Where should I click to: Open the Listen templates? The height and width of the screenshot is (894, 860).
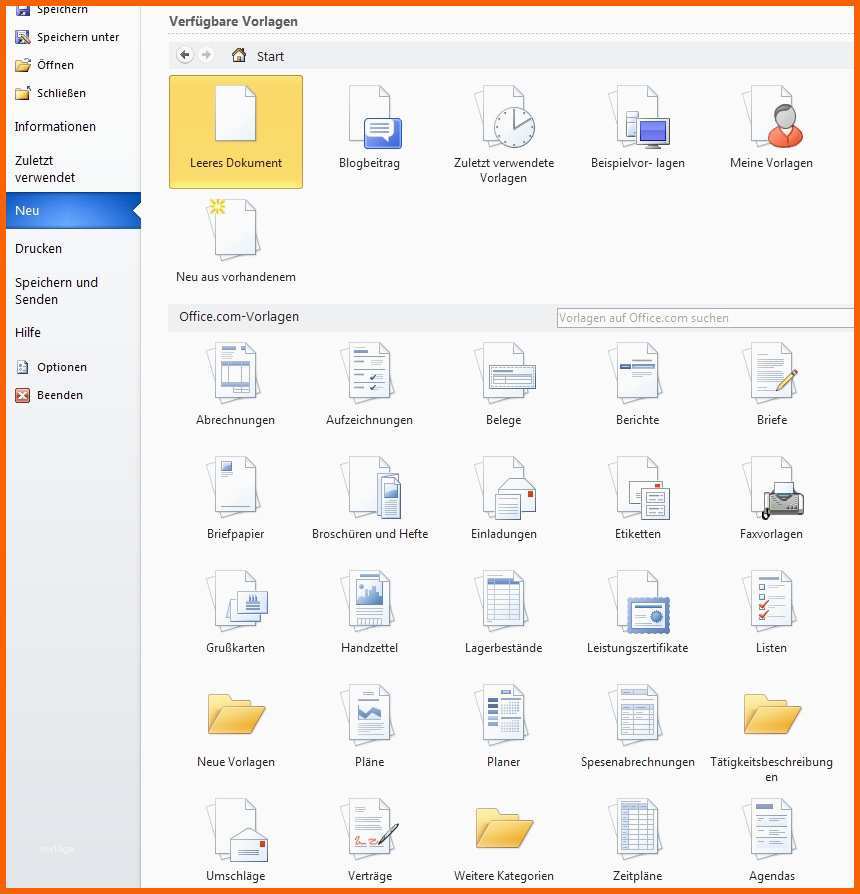point(771,612)
